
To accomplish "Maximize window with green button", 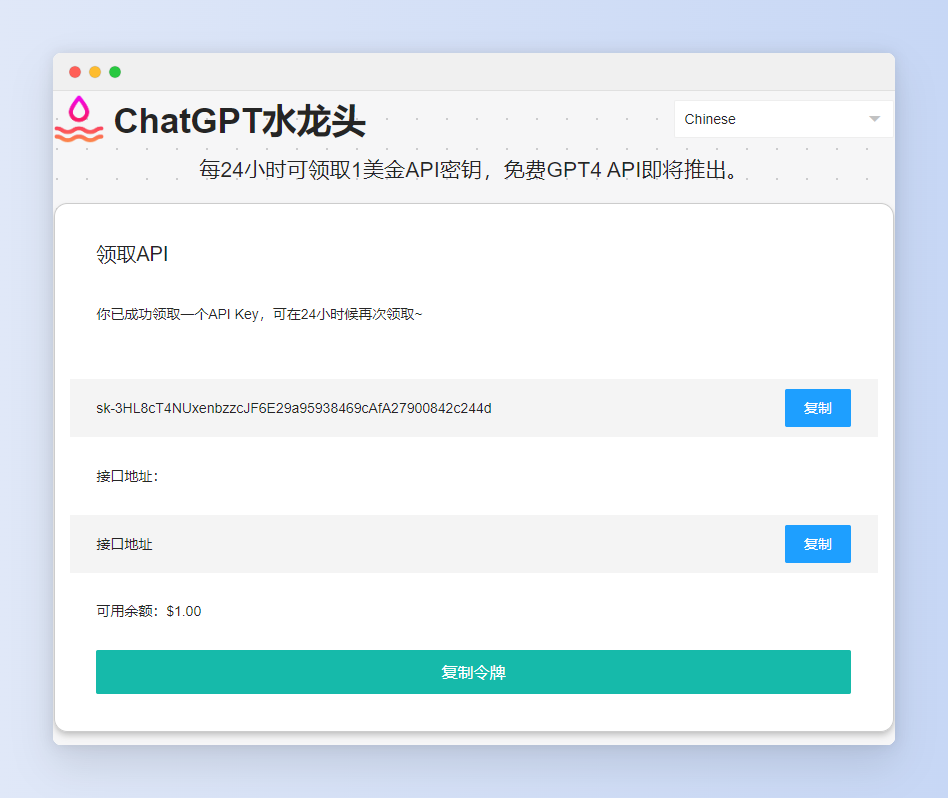I will [115, 72].
